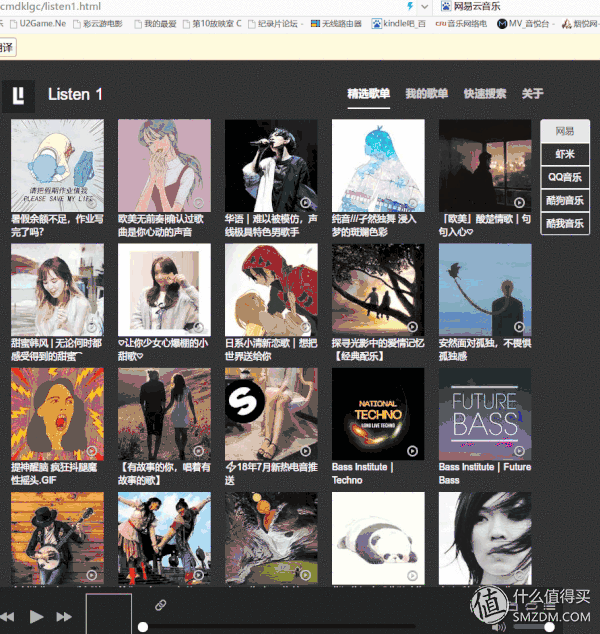Skip to the previous track
The image size is (600, 634).
pos(7,617)
